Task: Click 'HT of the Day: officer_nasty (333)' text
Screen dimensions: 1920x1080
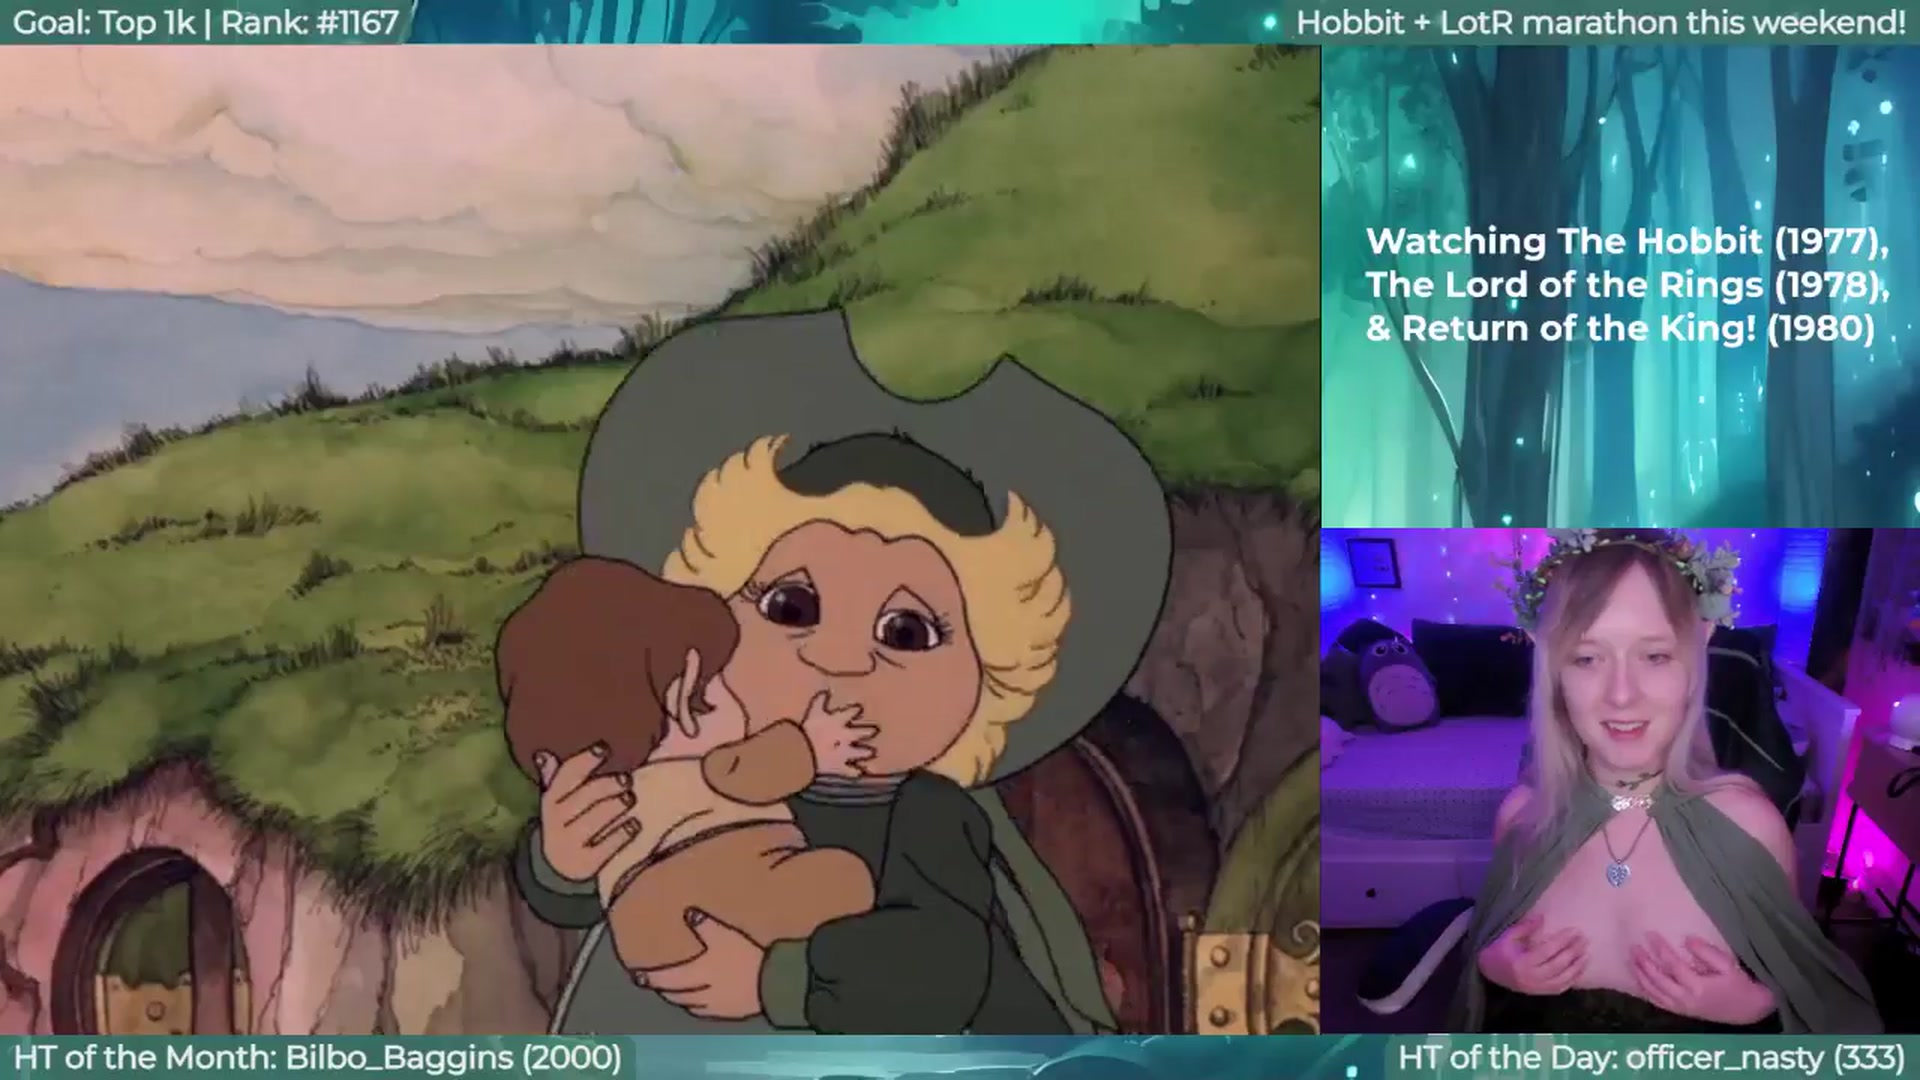Action: [1651, 1057]
